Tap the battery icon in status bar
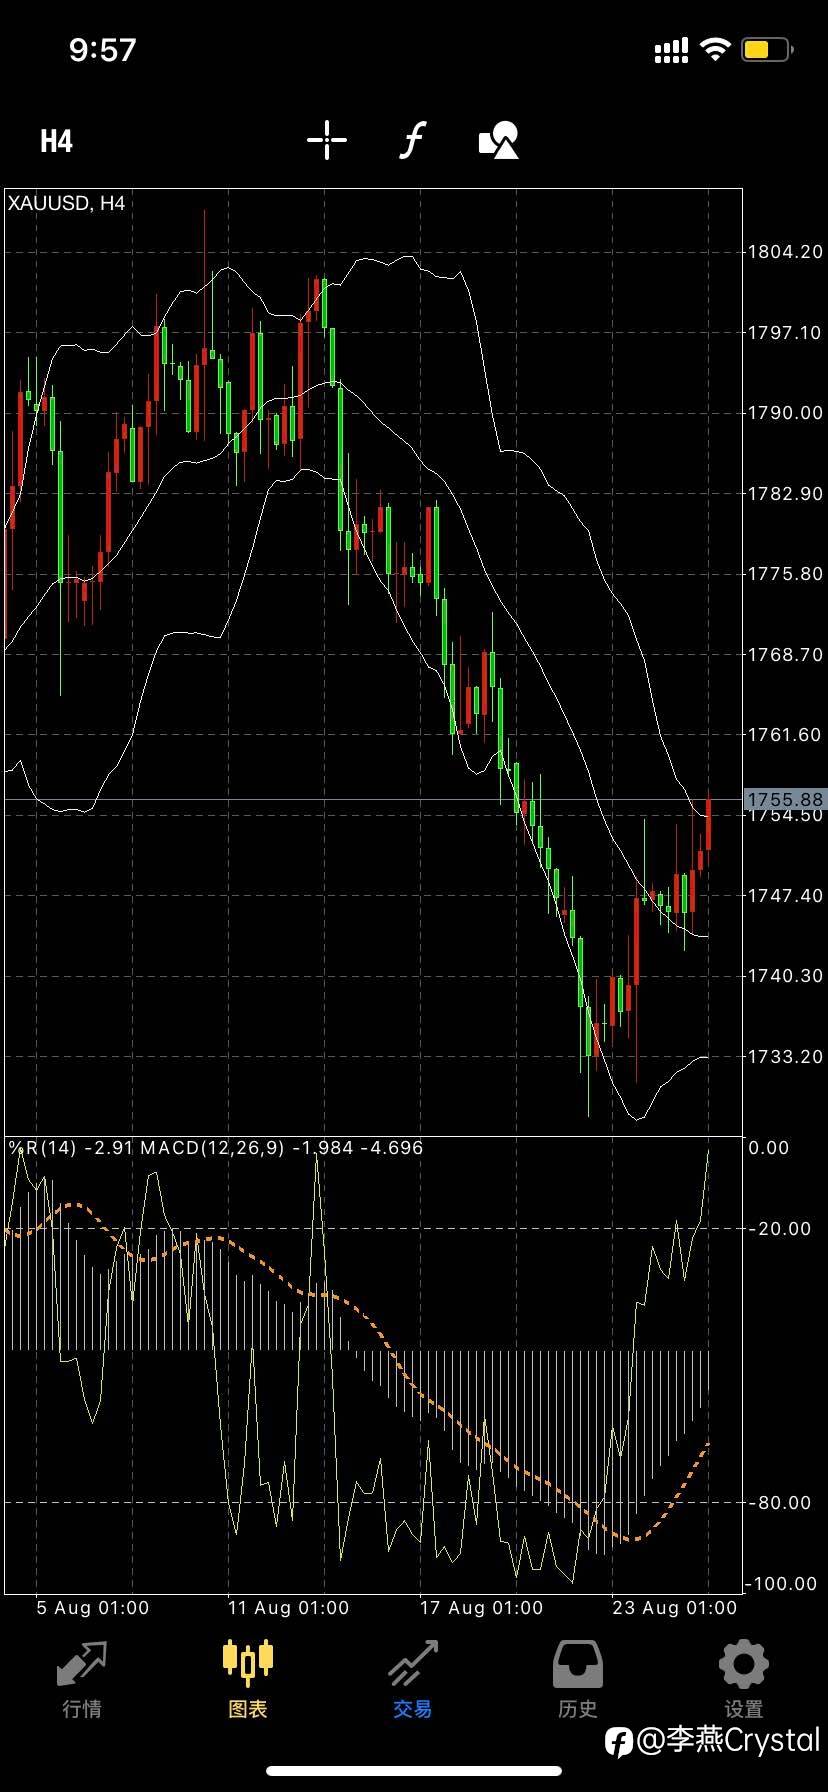This screenshot has width=828, height=1792. [767, 49]
